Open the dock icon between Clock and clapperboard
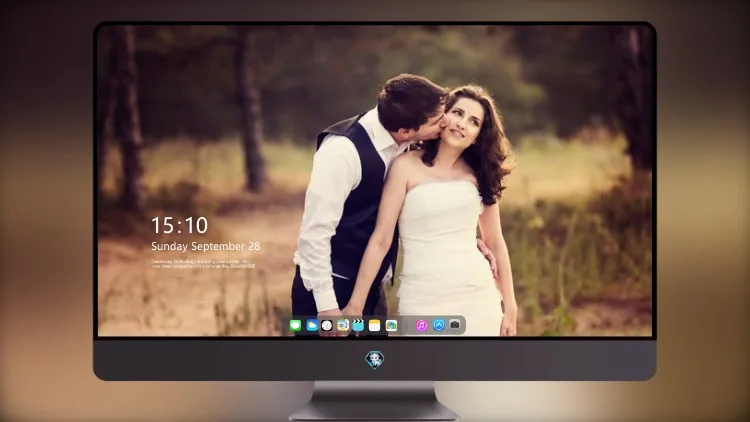Image resolution: width=750 pixels, height=422 pixels. (x=343, y=325)
